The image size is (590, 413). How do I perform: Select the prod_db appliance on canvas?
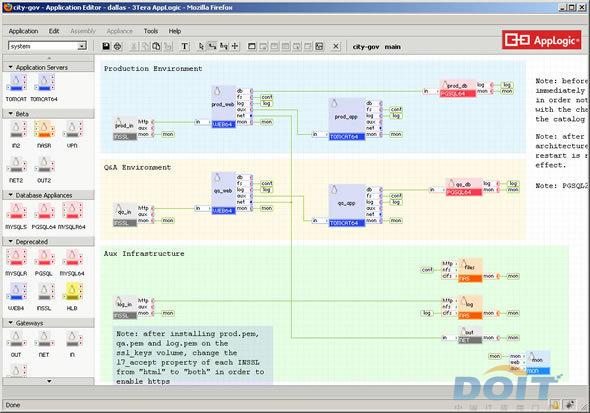(x=458, y=88)
